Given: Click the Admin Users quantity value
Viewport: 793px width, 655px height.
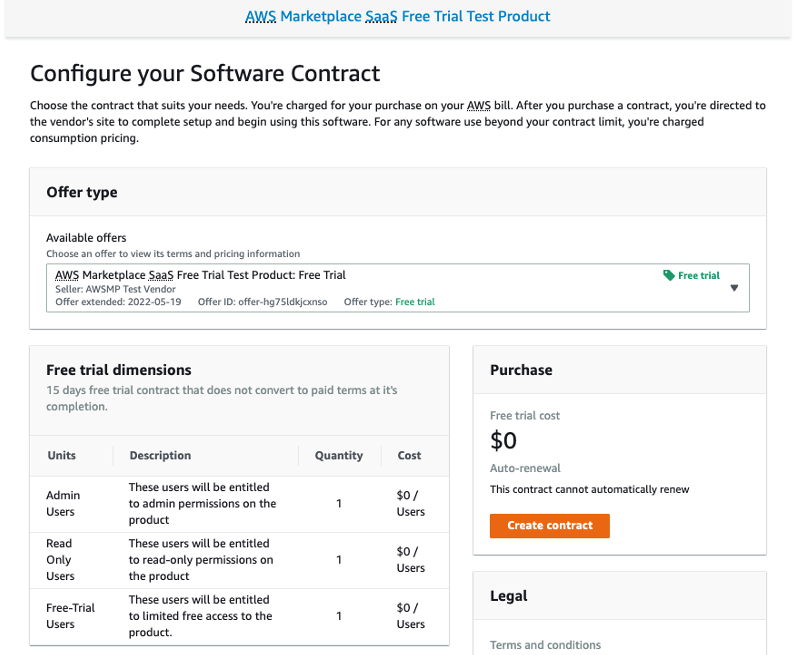Looking at the screenshot, I should coord(339,503).
